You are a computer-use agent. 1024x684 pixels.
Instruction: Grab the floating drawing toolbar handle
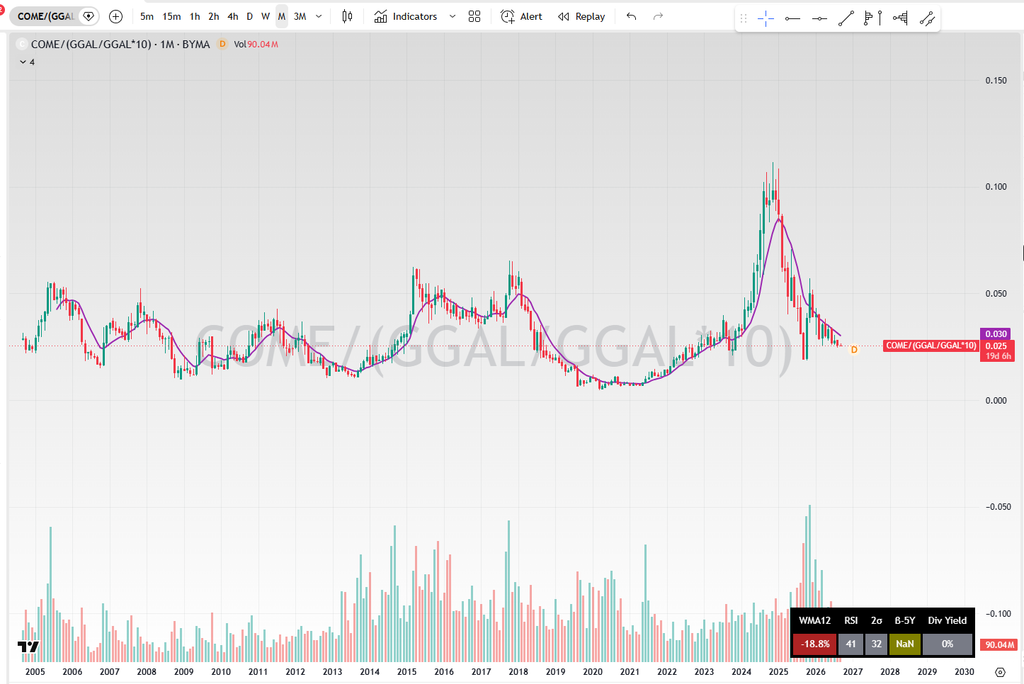click(743, 18)
